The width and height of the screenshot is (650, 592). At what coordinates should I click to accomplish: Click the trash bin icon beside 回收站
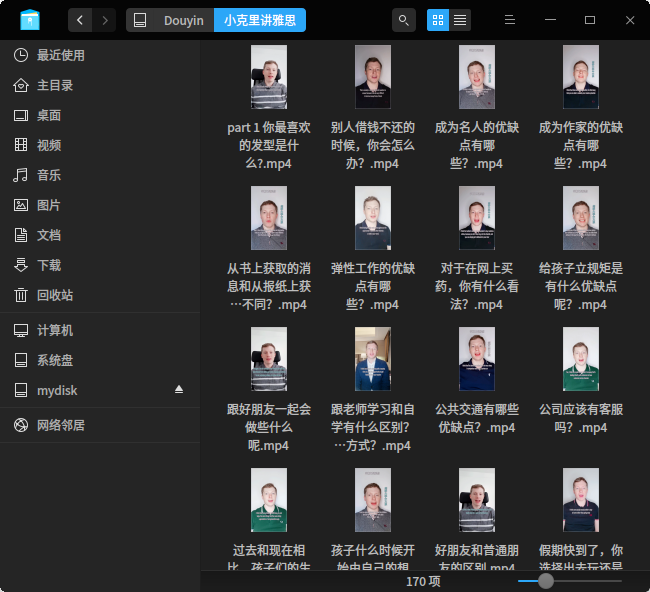[21, 295]
